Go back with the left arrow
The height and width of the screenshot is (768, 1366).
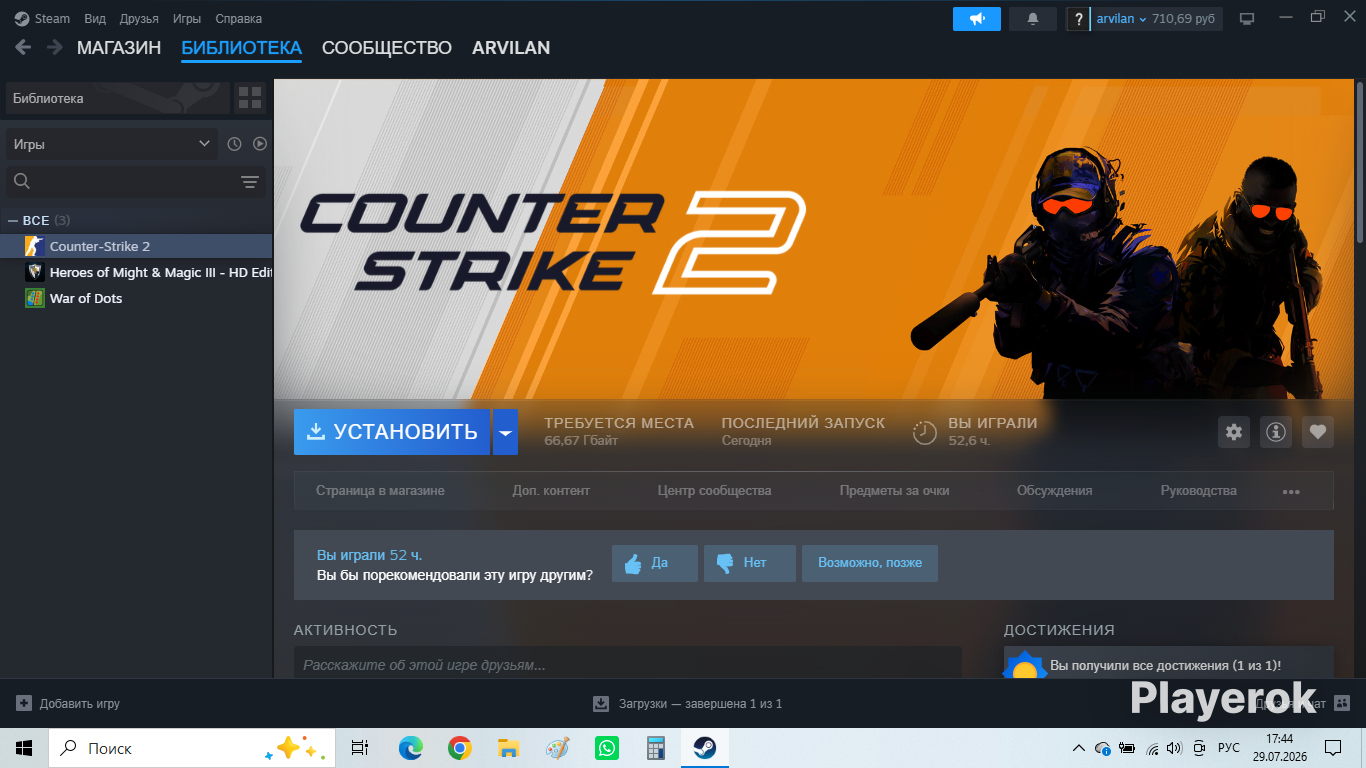coord(23,47)
